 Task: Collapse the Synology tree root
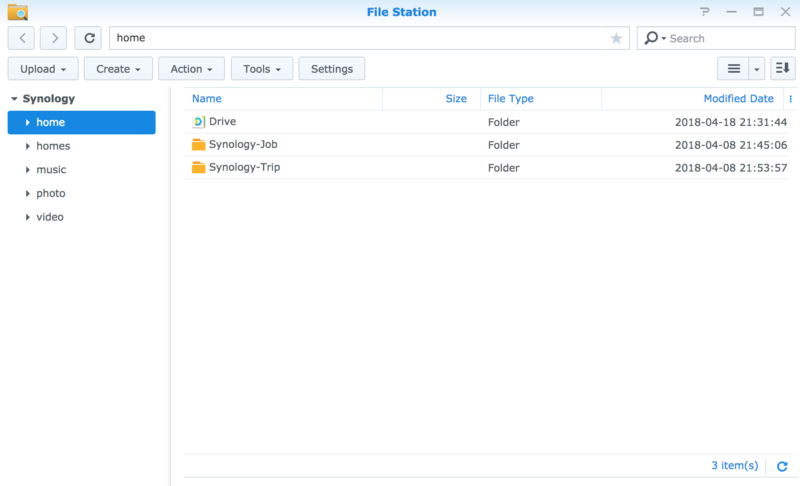(x=14, y=98)
